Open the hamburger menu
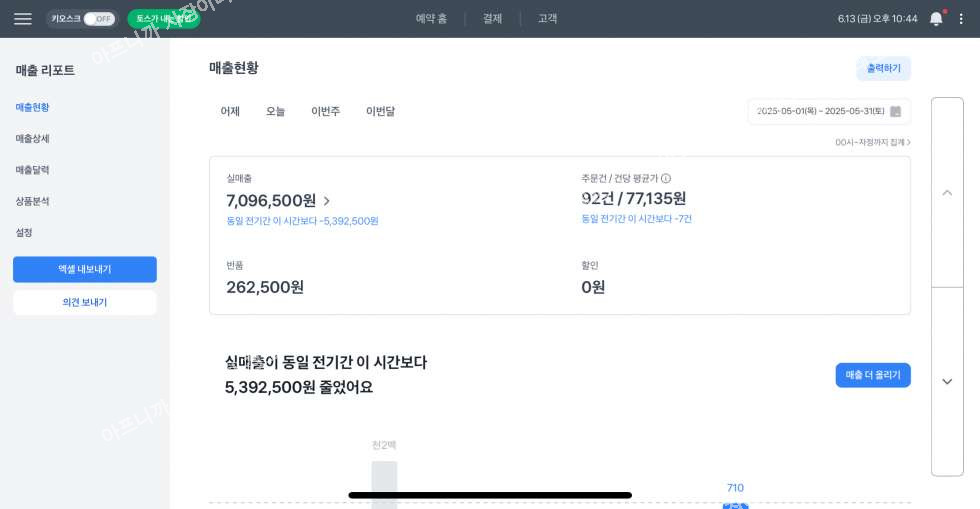Viewport: 980px width, 509px height. coord(22,19)
